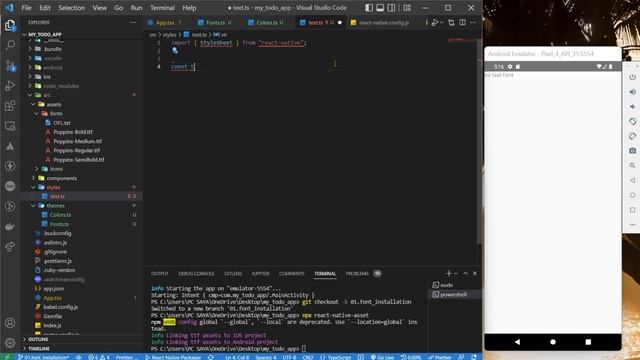Toggle the bottom panel layout icon

pos(380,8)
